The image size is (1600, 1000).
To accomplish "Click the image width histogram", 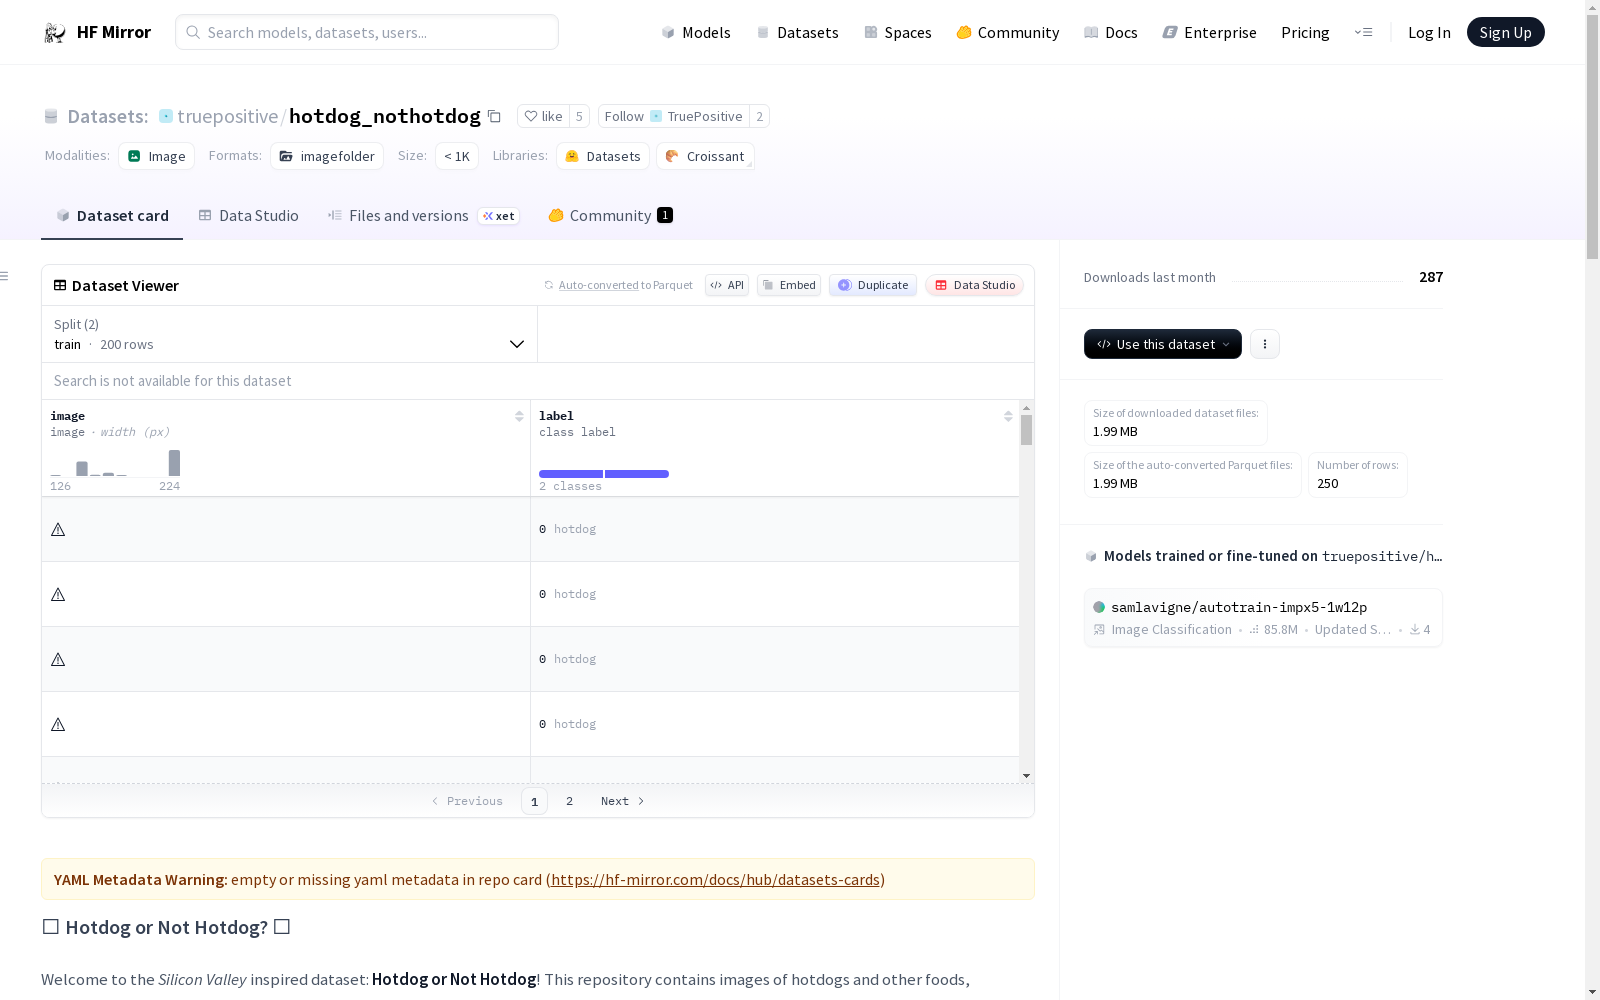I will [x=115, y=463].
